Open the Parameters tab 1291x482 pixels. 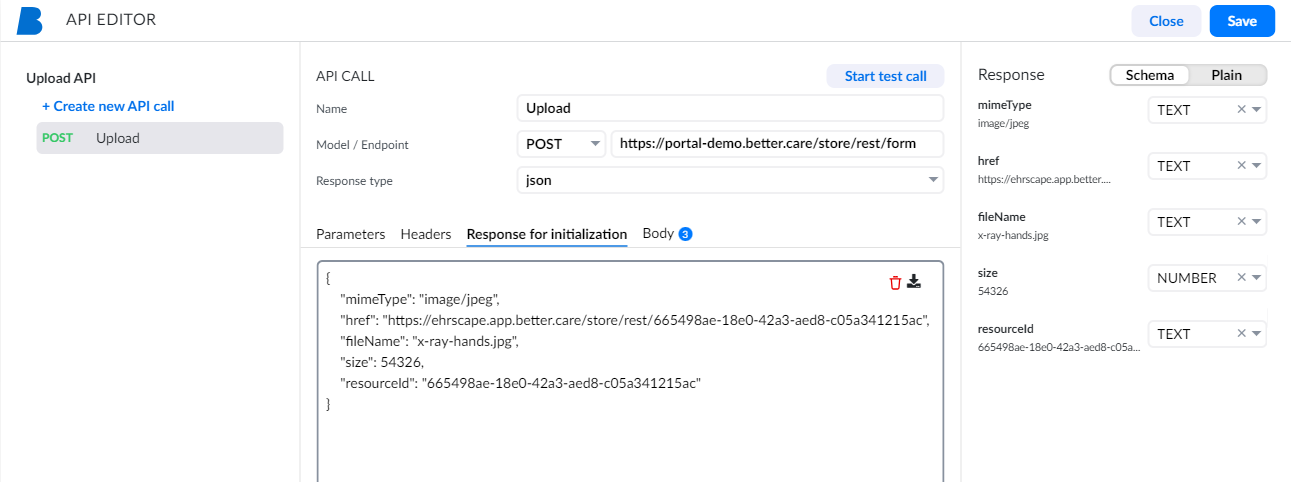click(x=350, y=234)
